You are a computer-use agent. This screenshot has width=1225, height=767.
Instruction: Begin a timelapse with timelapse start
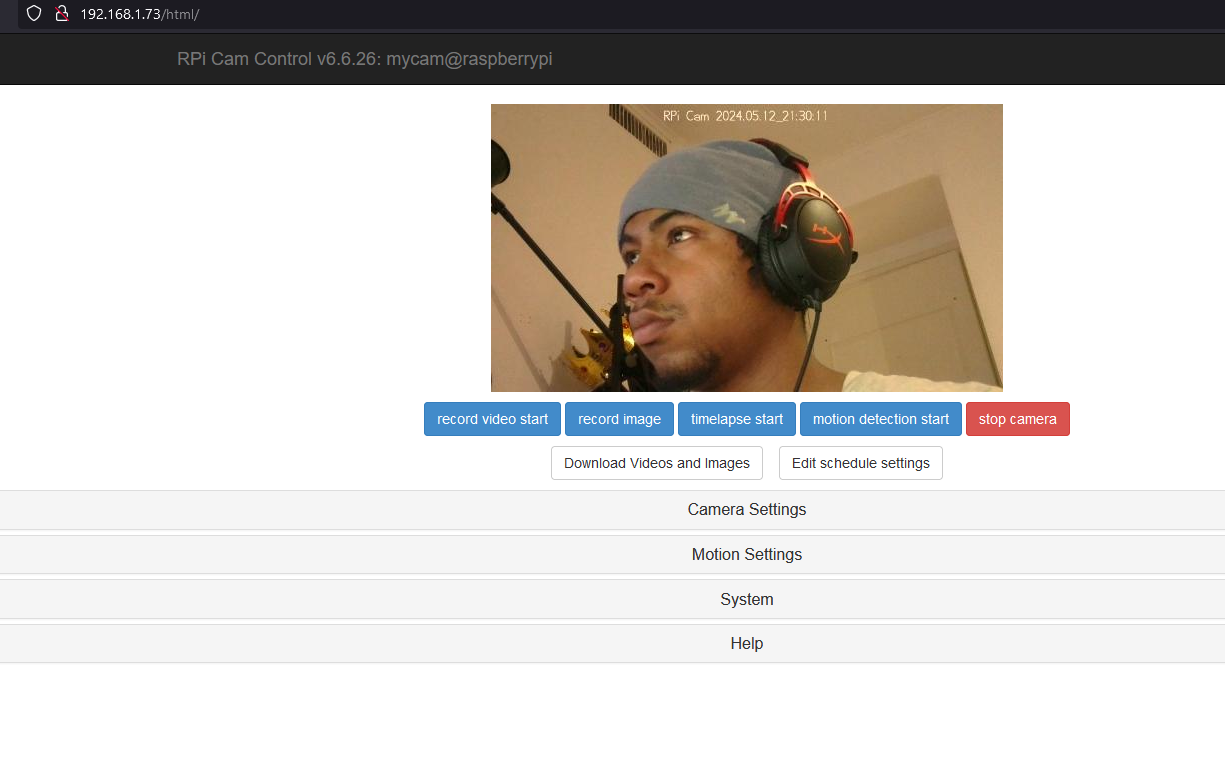click(737, 419)
